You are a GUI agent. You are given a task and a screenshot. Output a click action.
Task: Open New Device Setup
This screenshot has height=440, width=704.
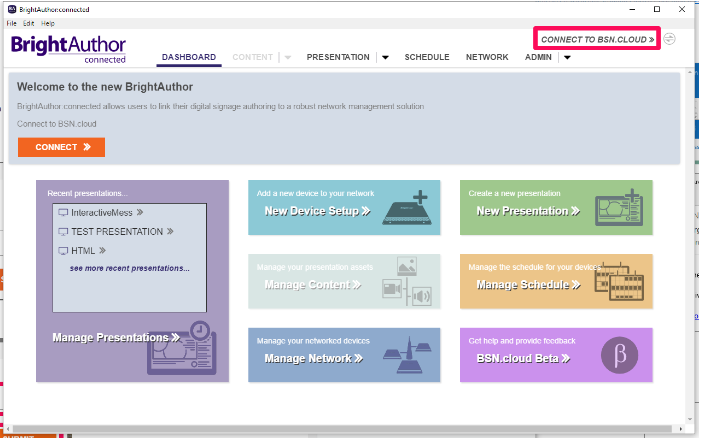[317, 211]
